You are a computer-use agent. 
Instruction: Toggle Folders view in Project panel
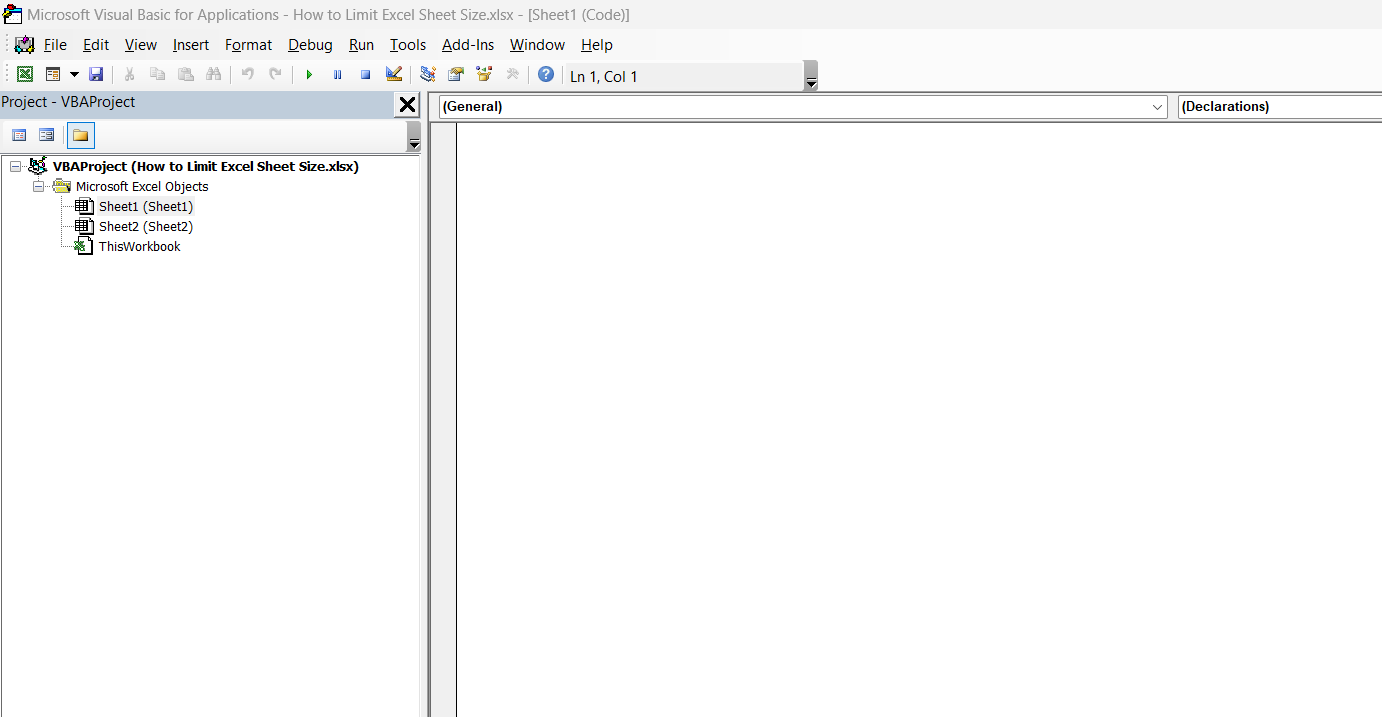pyautogui.click(x=81, y=135)
